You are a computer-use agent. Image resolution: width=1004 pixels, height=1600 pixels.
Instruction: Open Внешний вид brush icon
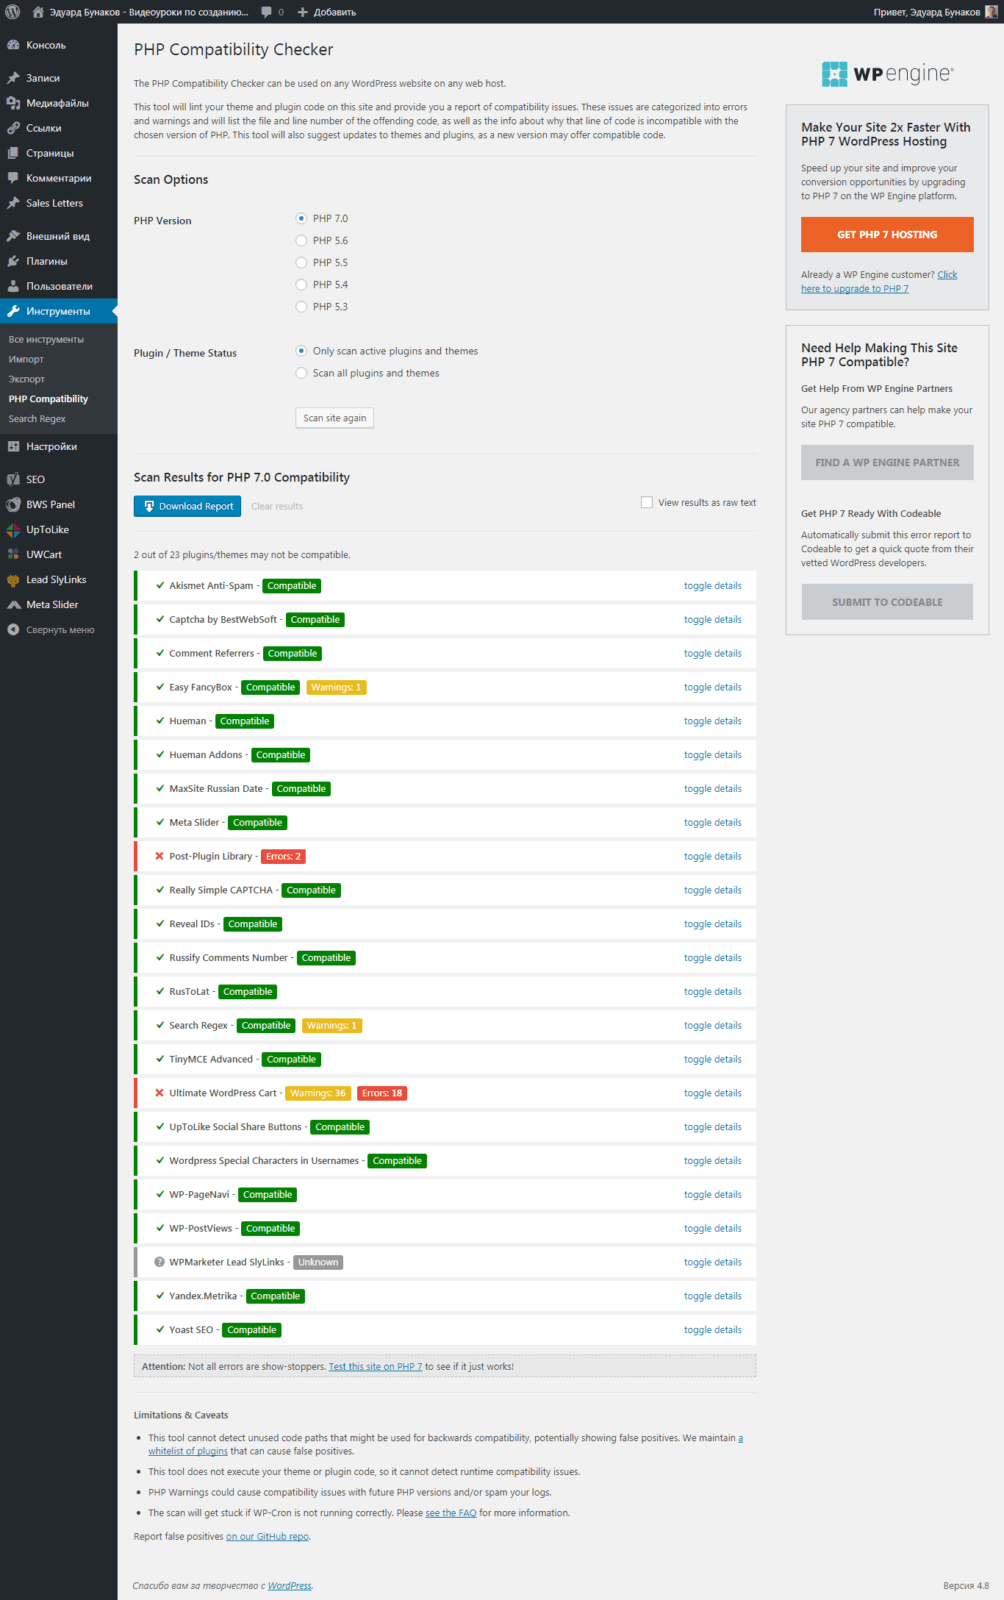pos(13,236)
